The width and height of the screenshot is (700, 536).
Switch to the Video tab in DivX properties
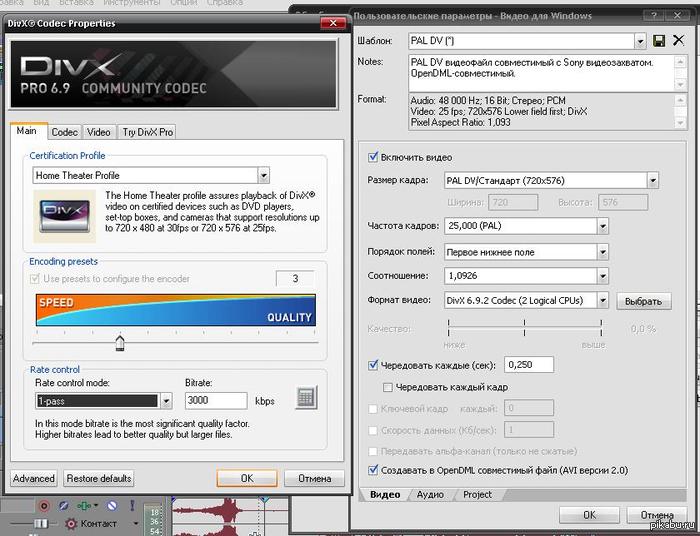pyautogui.click(x=99, y=132)
